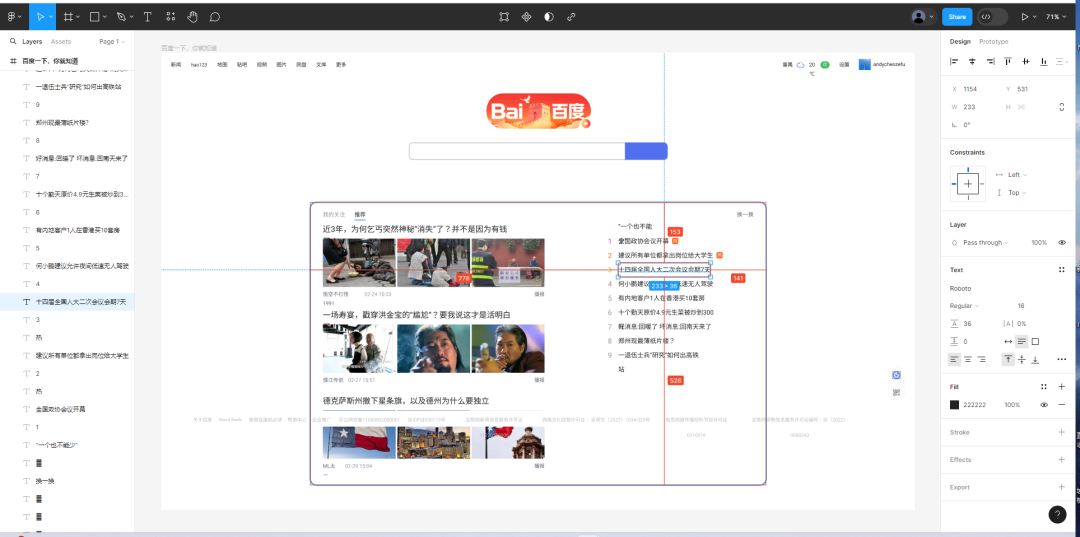Screen dimensions: 1080x537
Task: Align top icon in Design panel
Action: (1008, 61)
